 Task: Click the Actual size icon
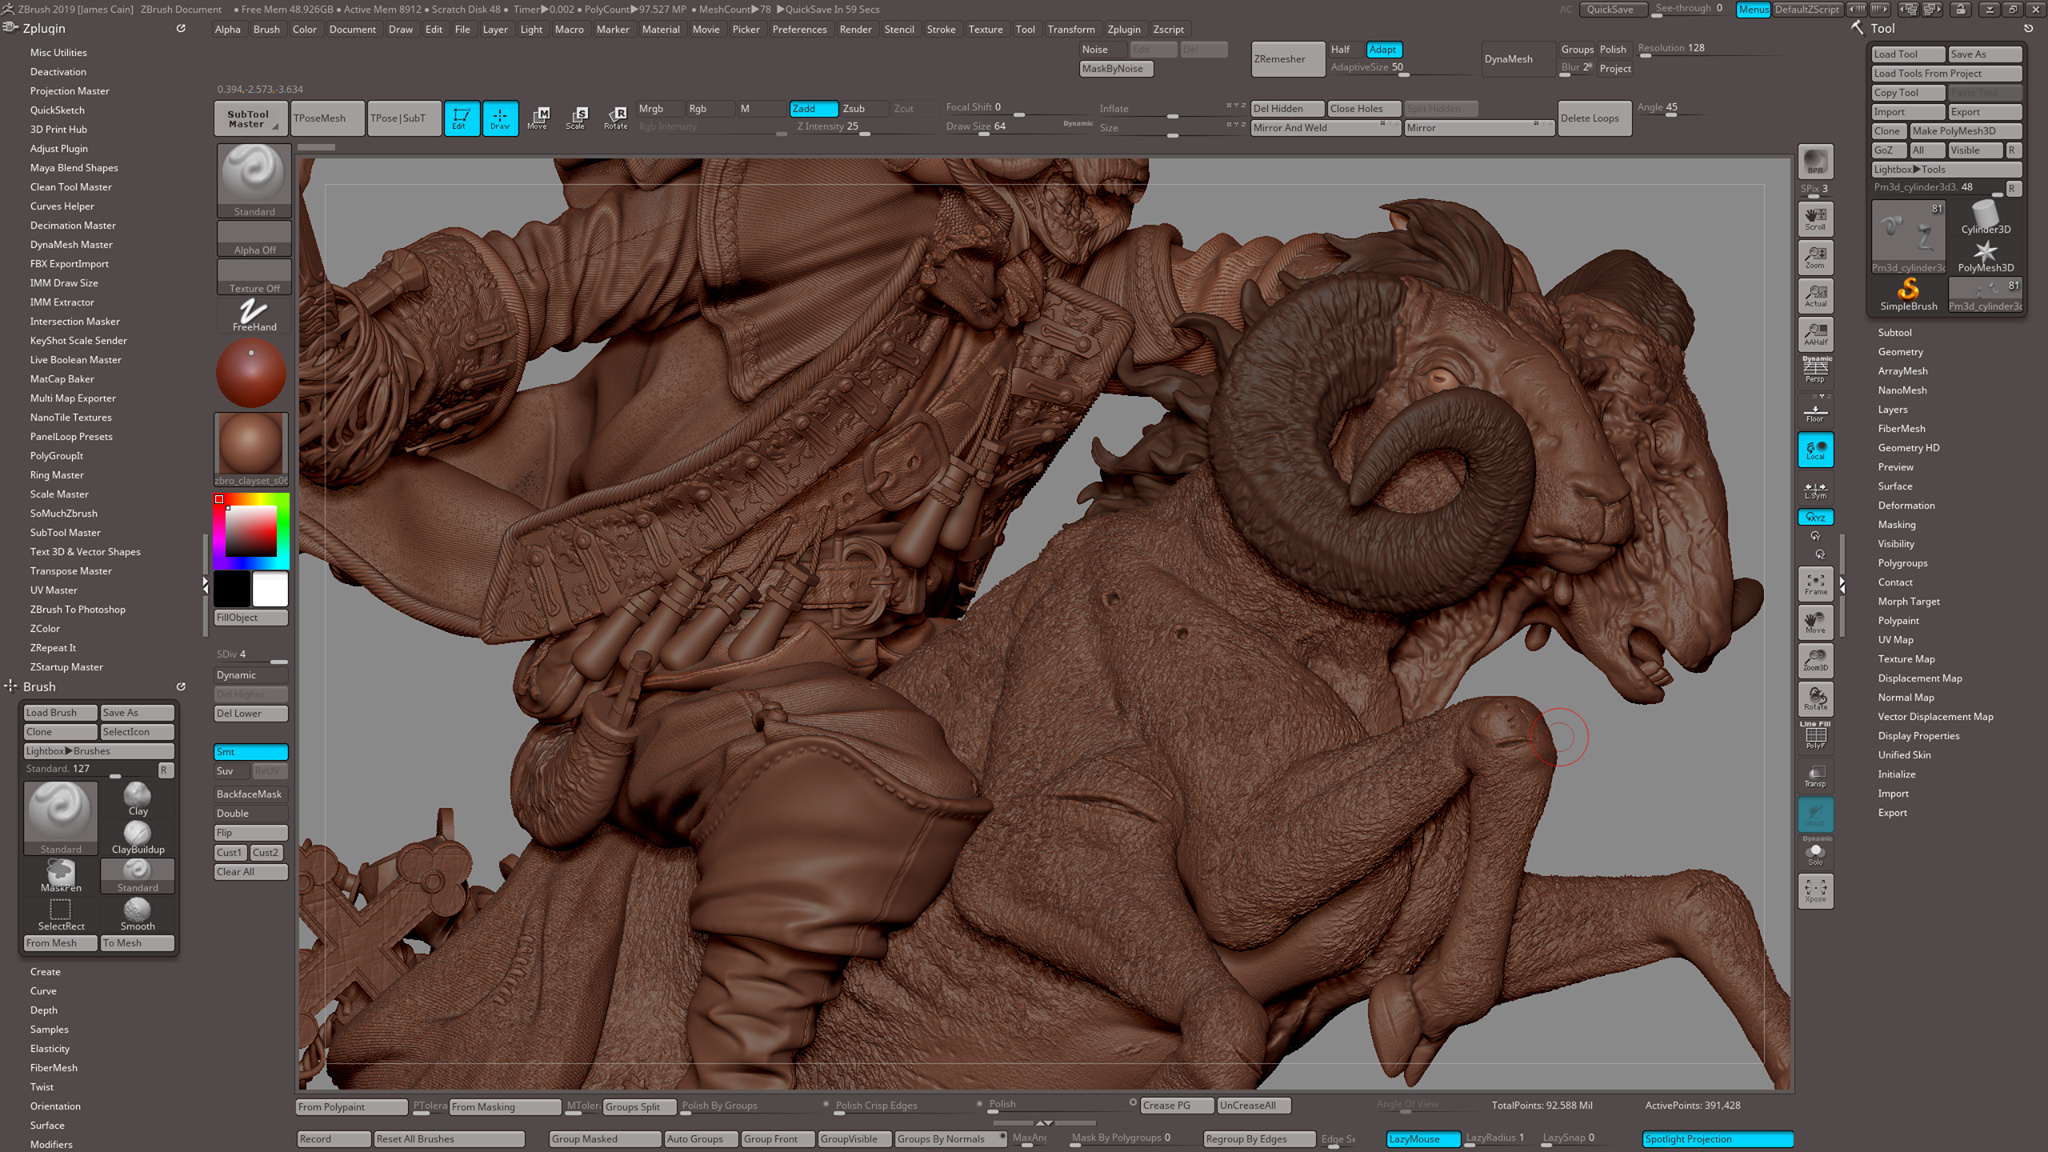click(x=1815, y=295)
